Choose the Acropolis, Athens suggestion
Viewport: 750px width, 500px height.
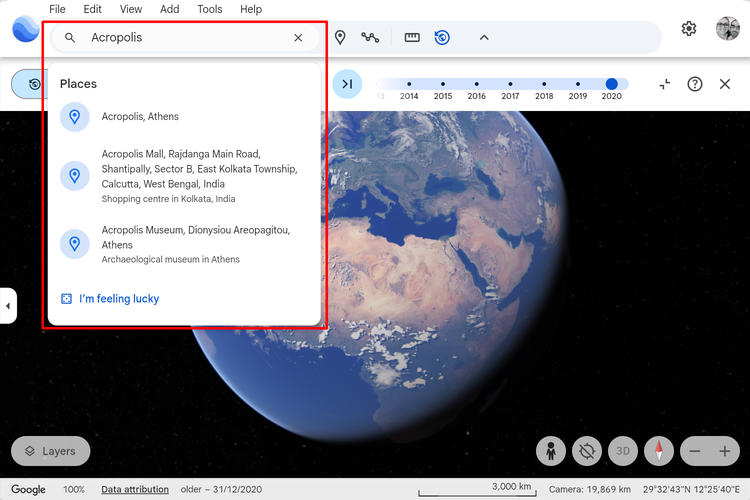pos(184,117)
